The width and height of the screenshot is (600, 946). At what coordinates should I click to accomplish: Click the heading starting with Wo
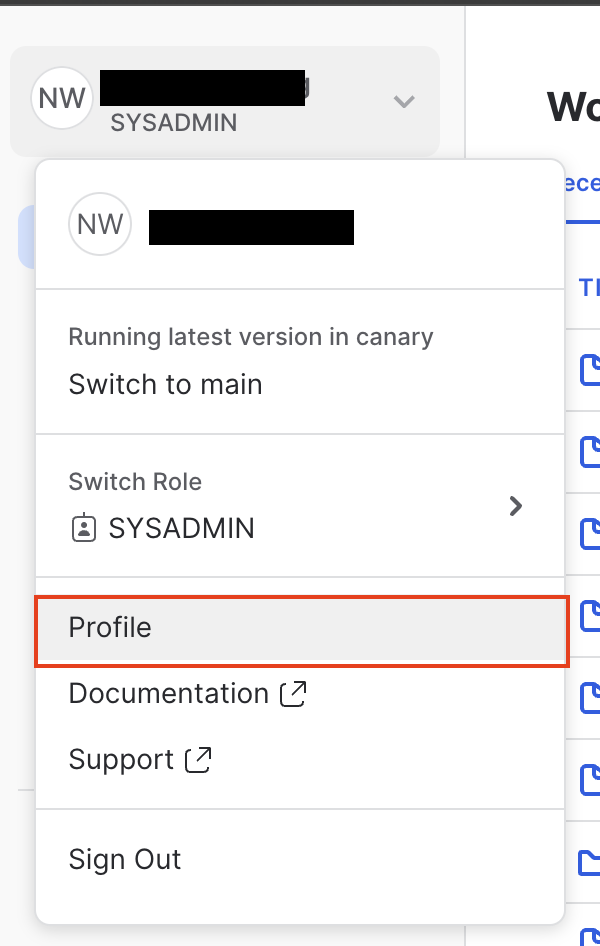pos(574,103)
